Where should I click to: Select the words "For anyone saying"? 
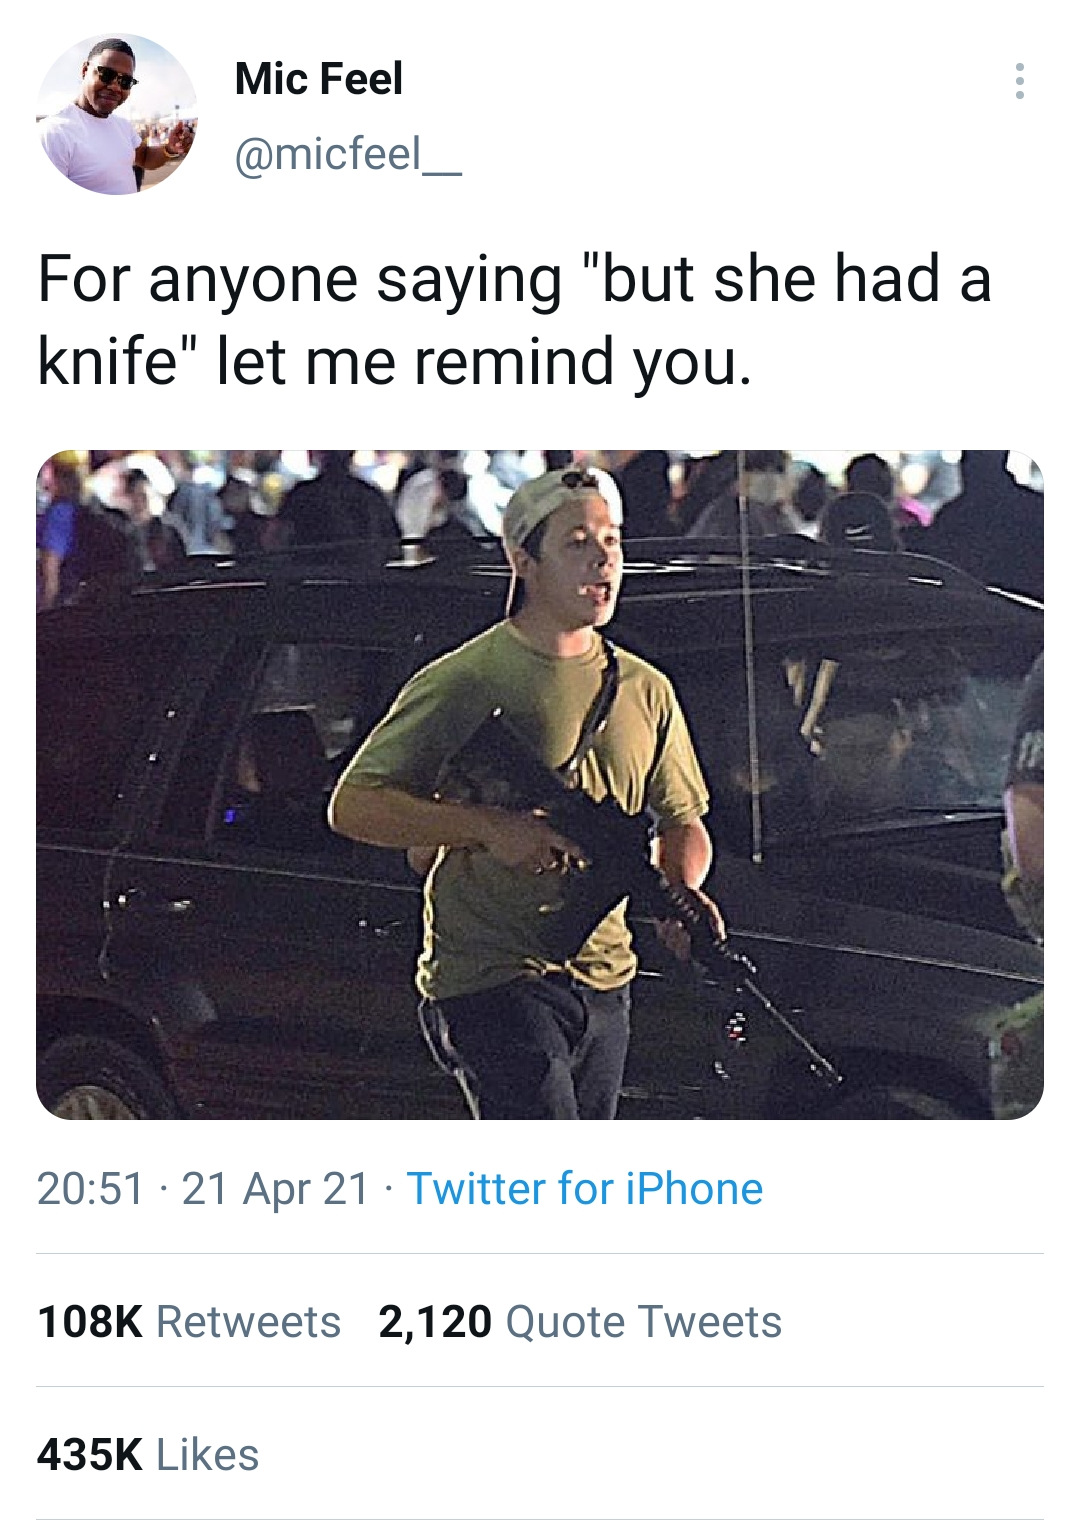(x=300, y=280)
